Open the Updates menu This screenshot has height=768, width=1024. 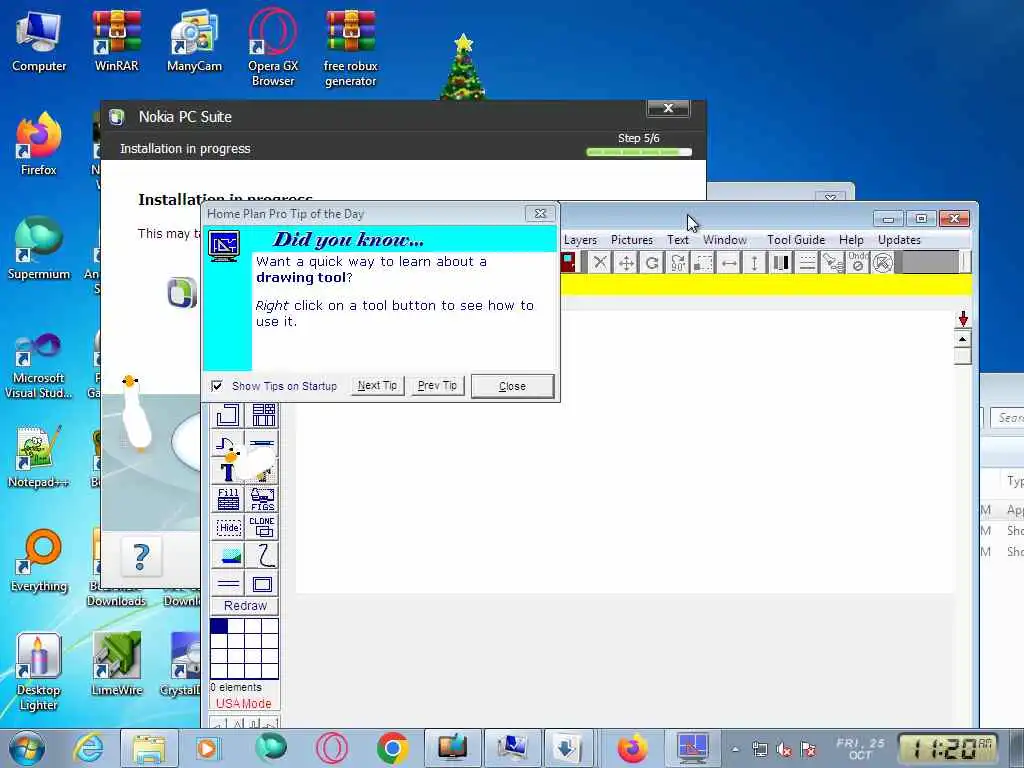pyautogui.click(x=899, y=240)
